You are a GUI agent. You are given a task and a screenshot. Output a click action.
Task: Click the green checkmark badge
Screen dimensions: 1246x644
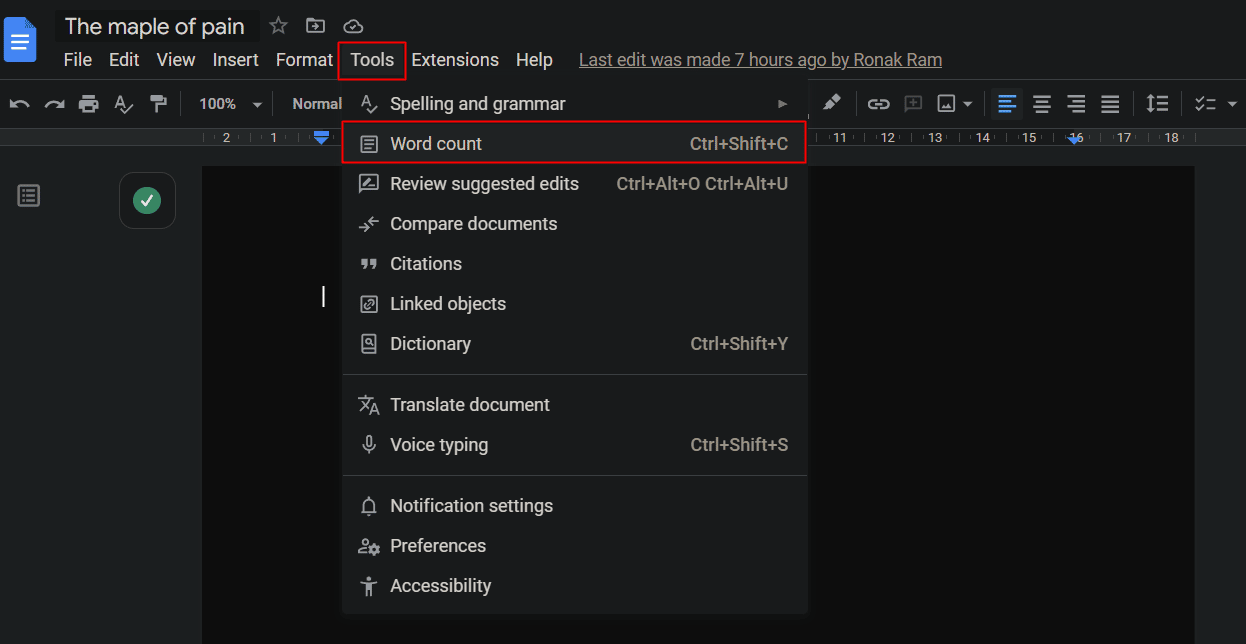(x=148, y=201)
